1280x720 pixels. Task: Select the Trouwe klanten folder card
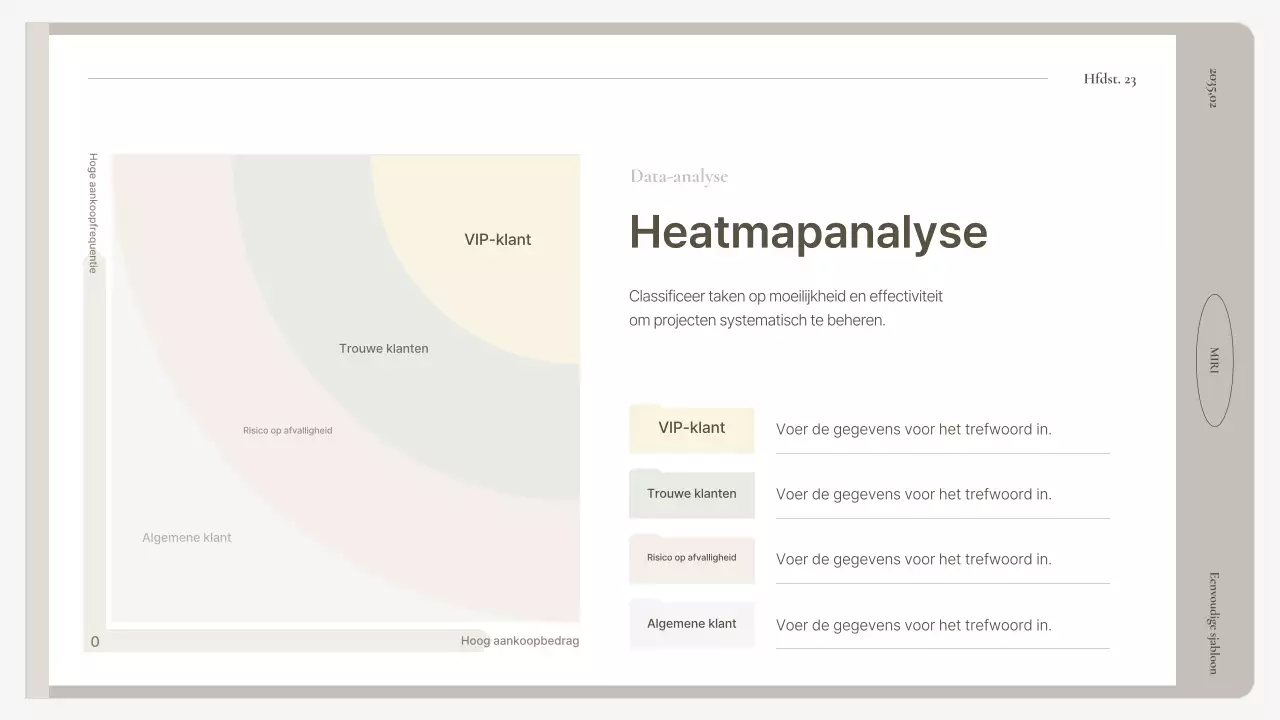[691, 494]
